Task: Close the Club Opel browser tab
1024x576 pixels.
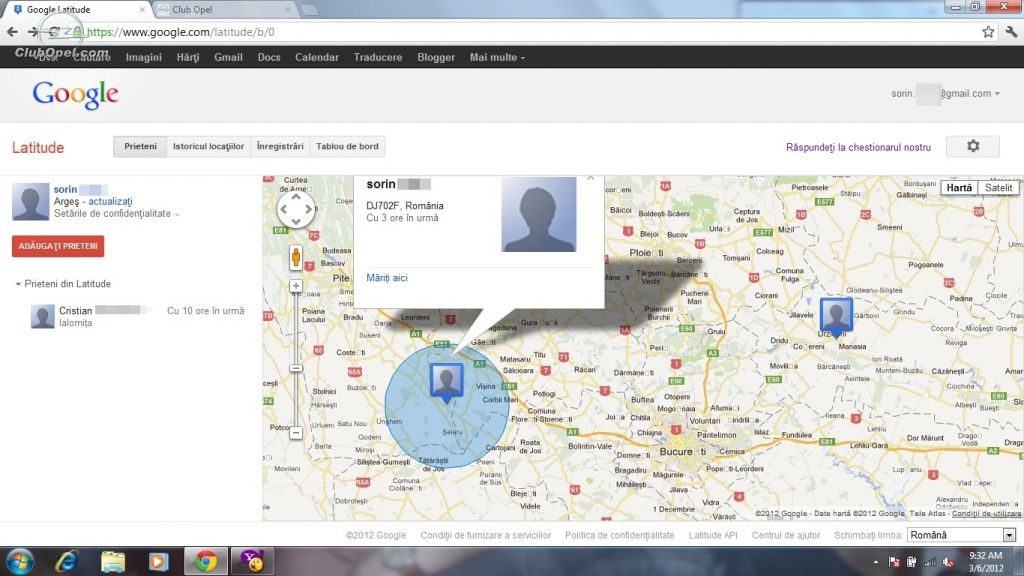Action: [x=287, y=10]
